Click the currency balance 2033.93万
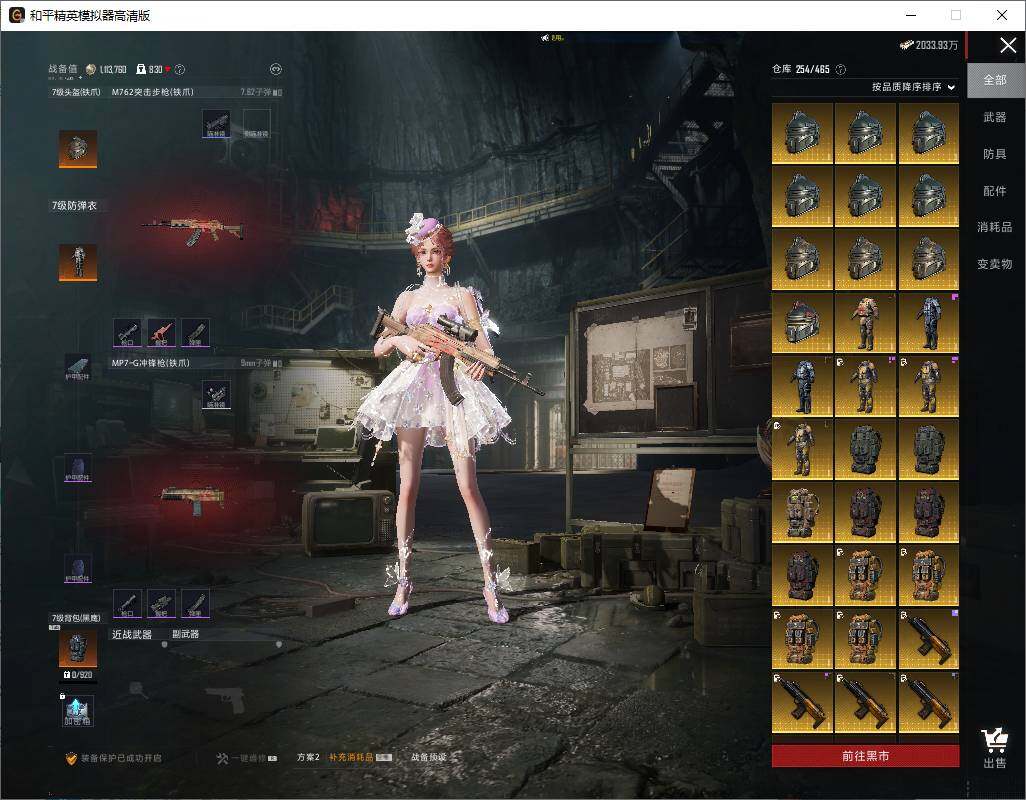Viewport: 1026px width, 800px height. [929, 45]
